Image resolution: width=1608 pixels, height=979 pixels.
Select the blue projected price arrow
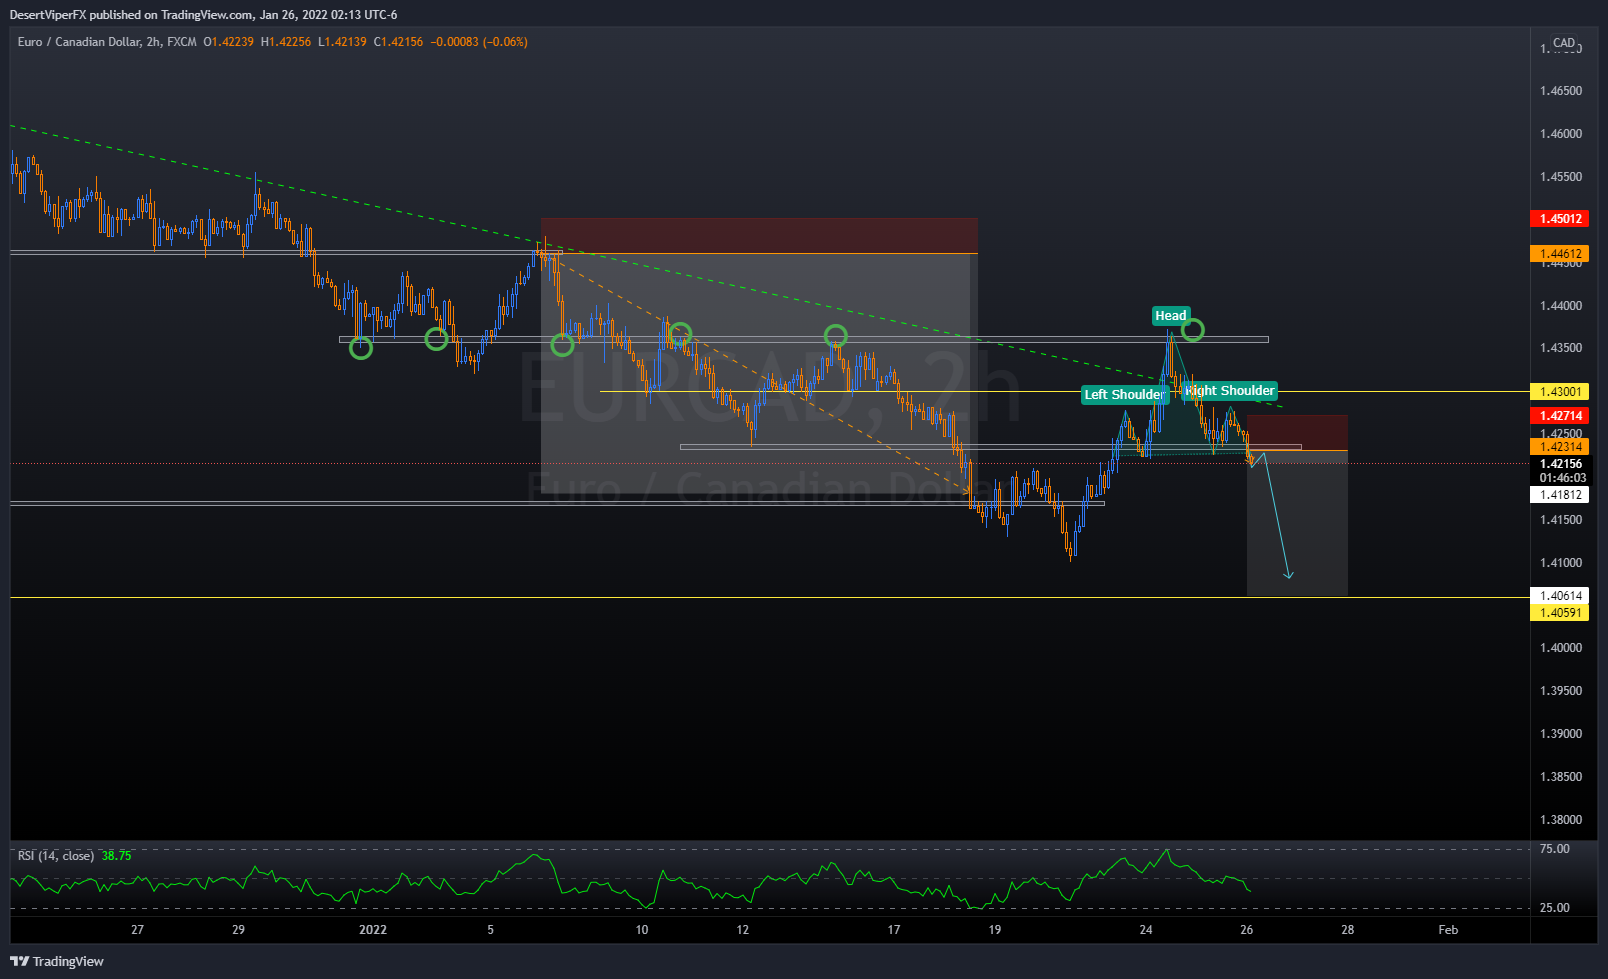pyautogui.click(x=1277, y=515)
